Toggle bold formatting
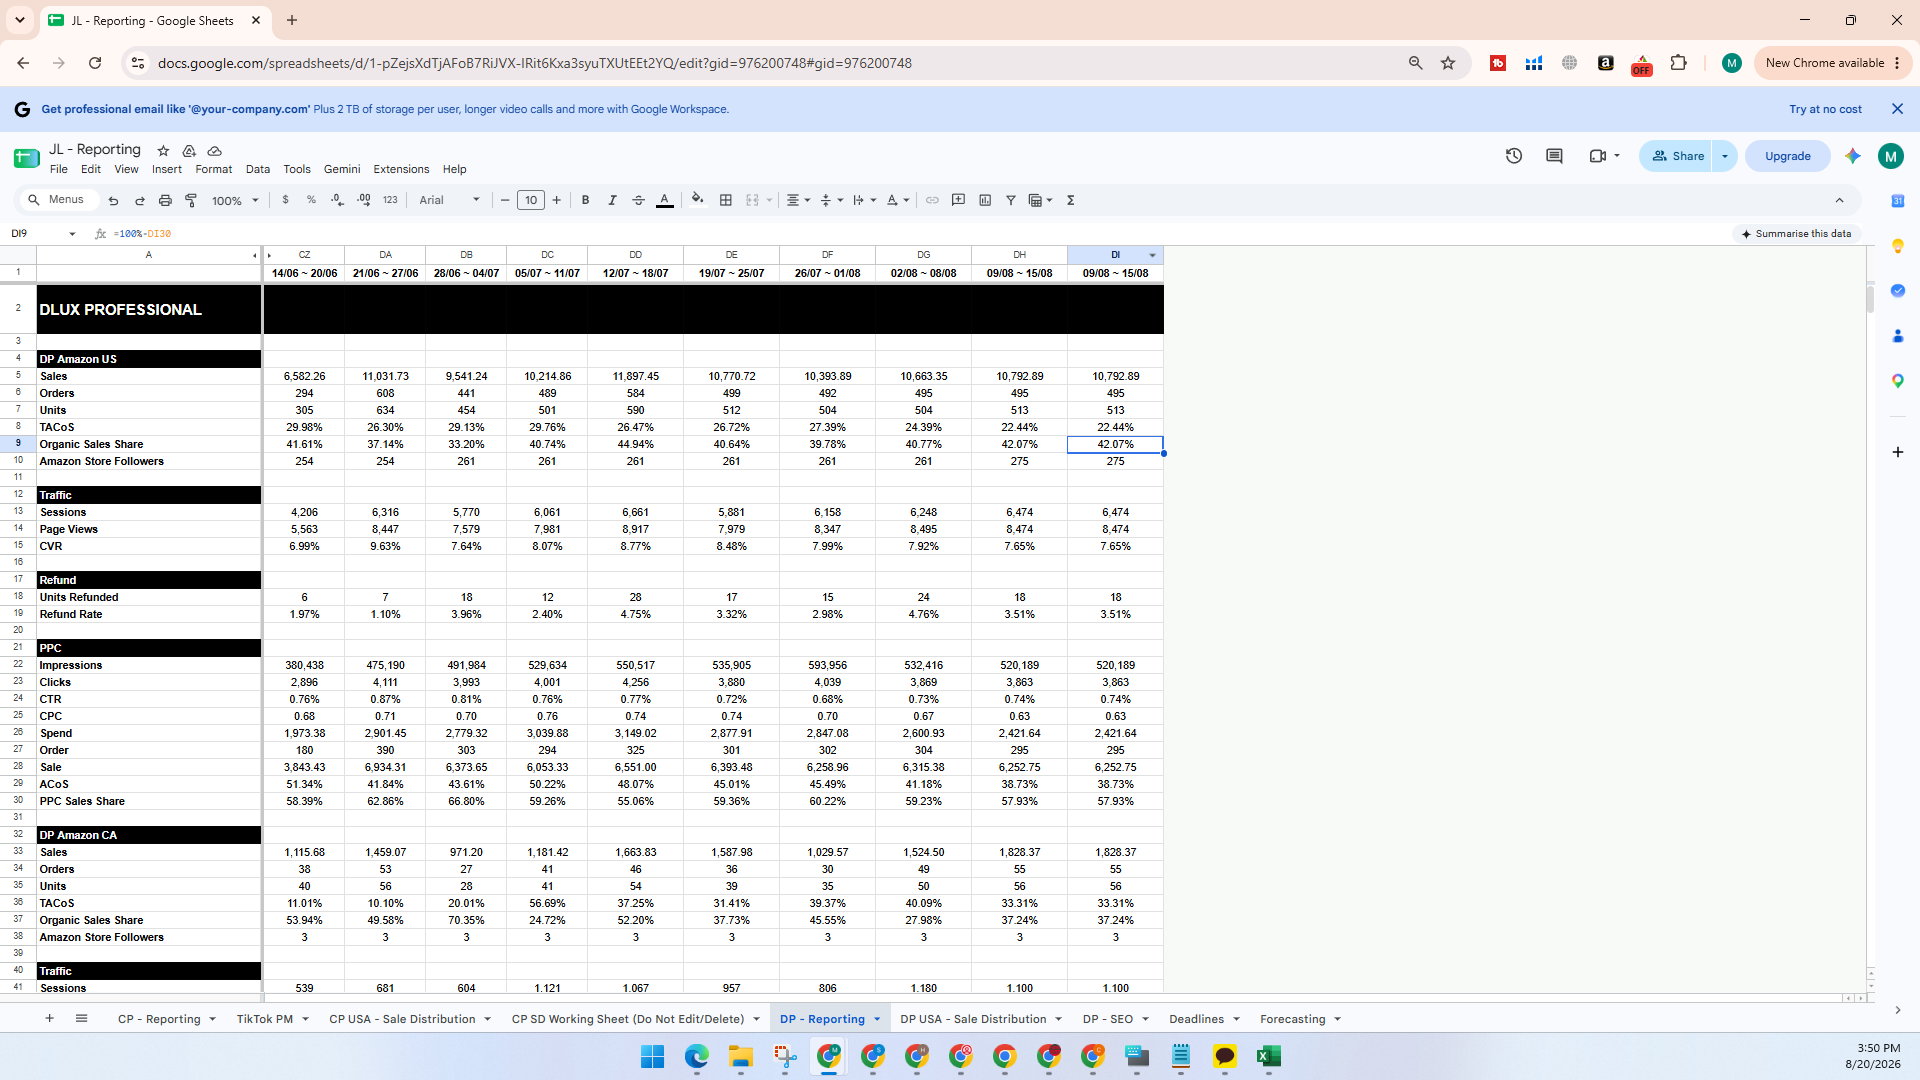1920x1080 pixels. coord(585,200)
